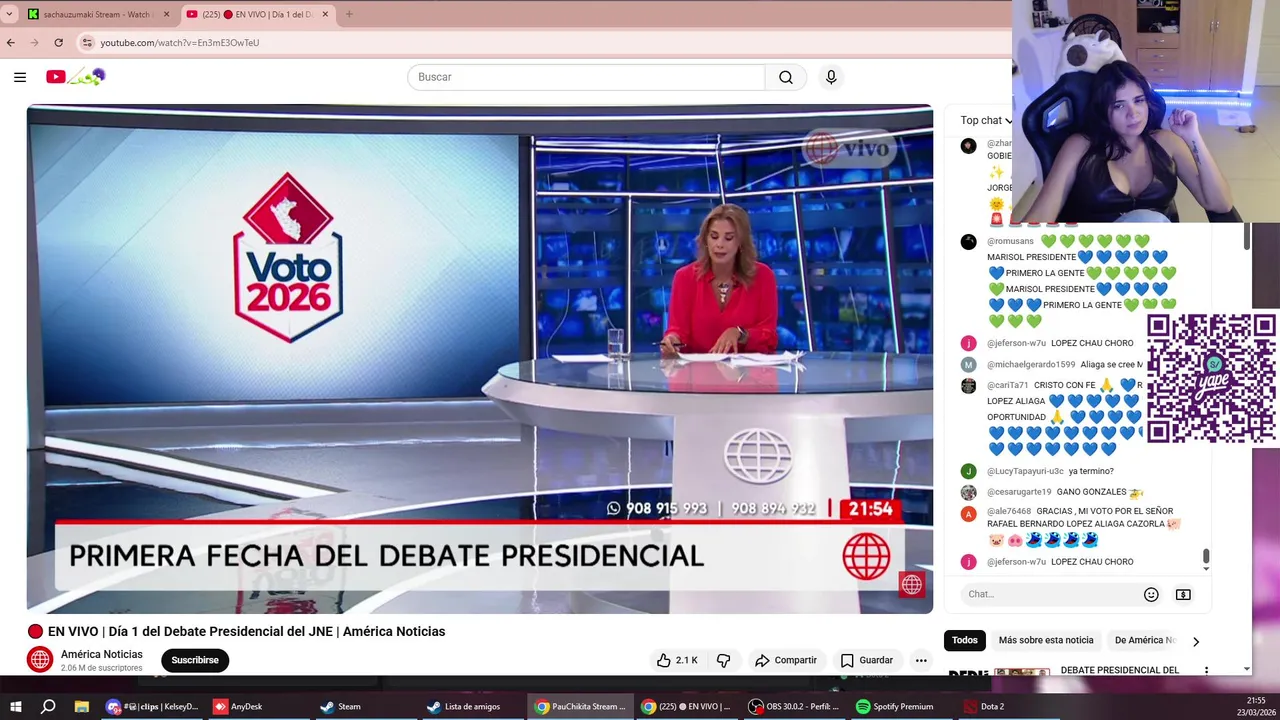Expand the Top chat dropdown
Viewport: 1280px width, 720px height.
pyautogui.click(x=986, y=120)
